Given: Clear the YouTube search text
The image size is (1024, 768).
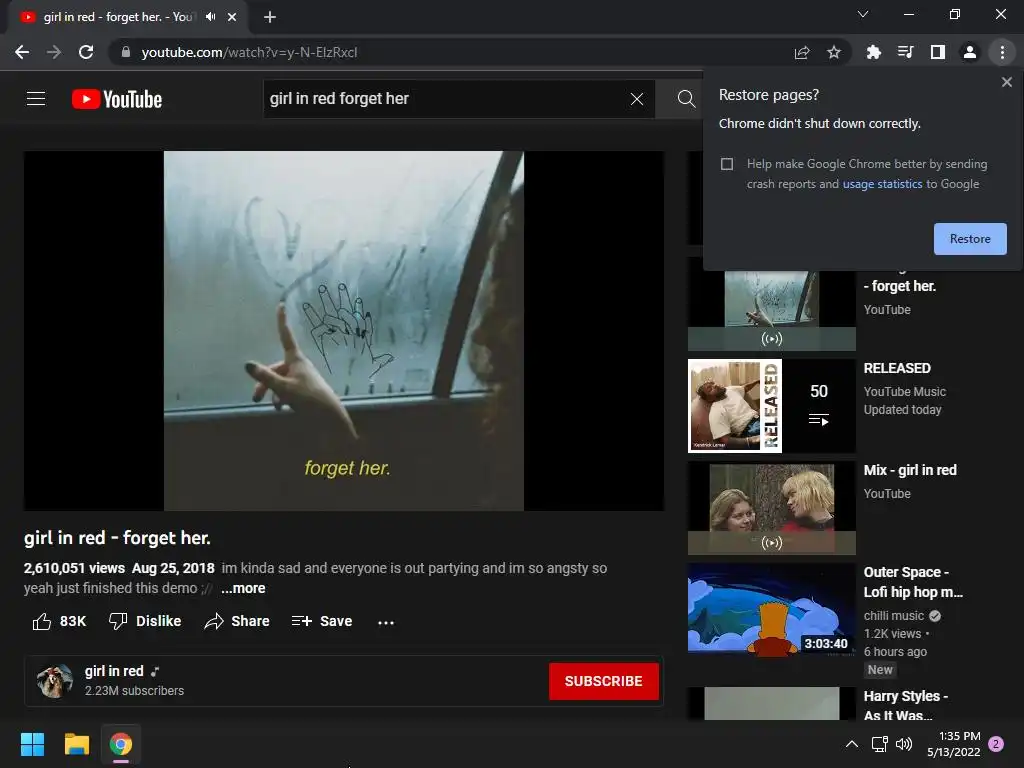Looking at the screenshot, I should pos(637,99).
